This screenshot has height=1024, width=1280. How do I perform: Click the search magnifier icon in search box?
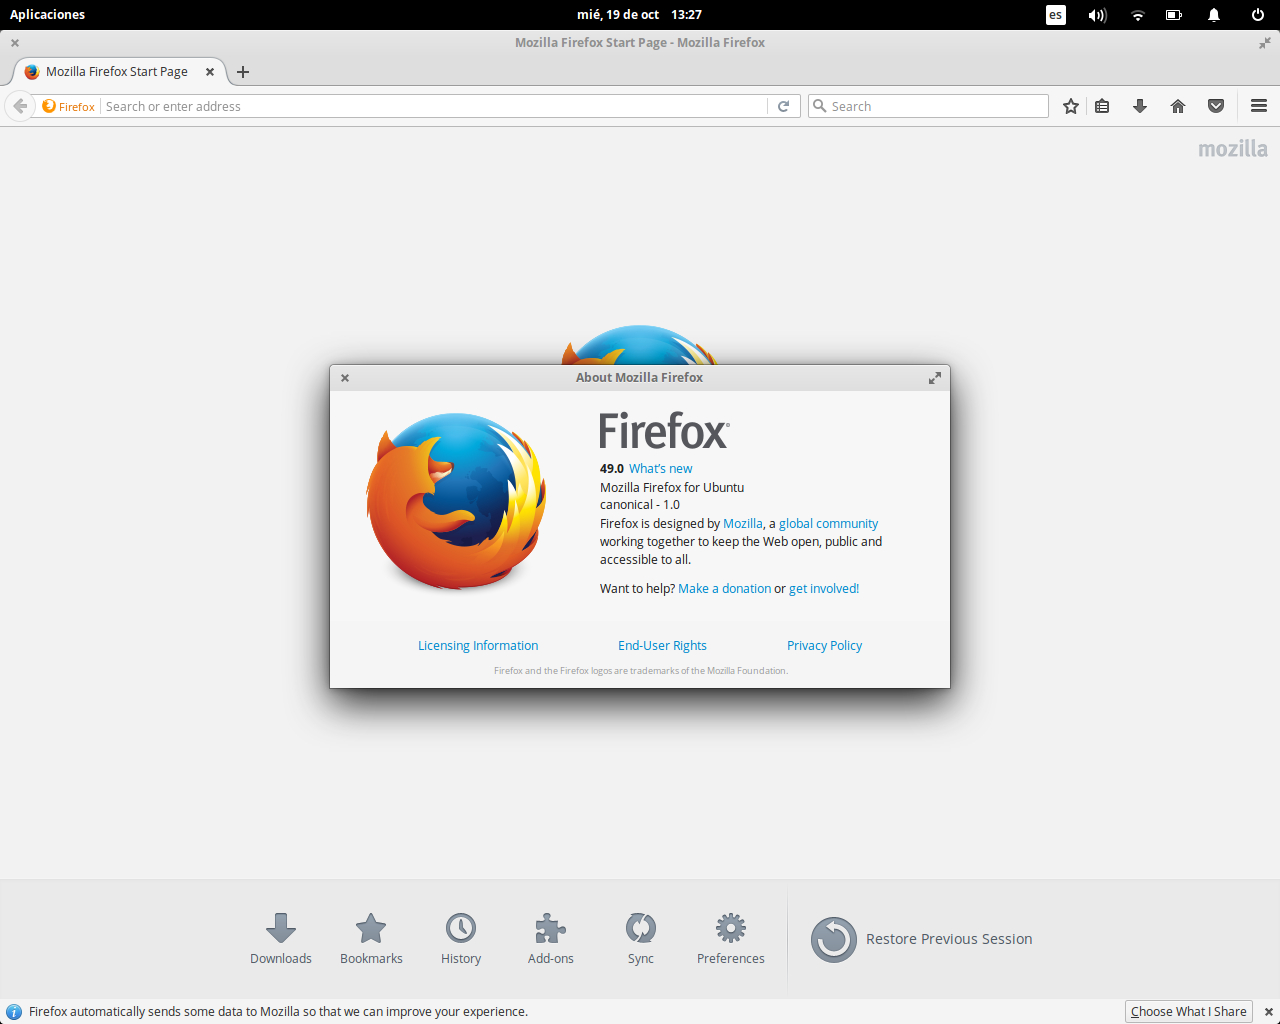point(820,106)
